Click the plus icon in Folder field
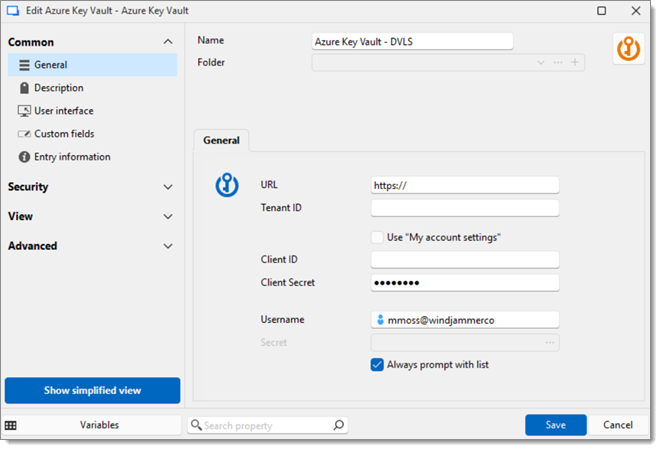 pyautogui.click(x=575, y=62)
